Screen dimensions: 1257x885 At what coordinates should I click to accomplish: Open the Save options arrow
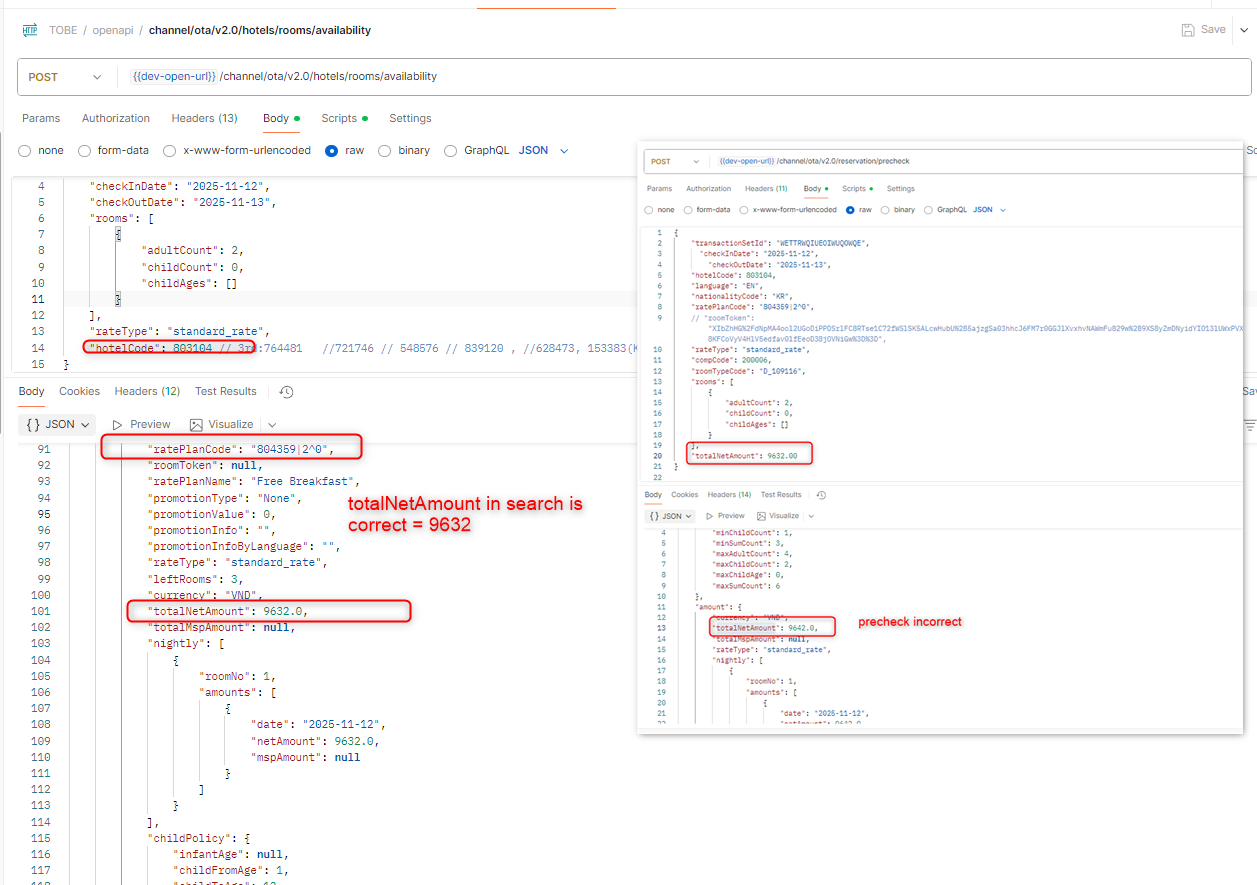pyautogui.click(x=1244, y=30)
